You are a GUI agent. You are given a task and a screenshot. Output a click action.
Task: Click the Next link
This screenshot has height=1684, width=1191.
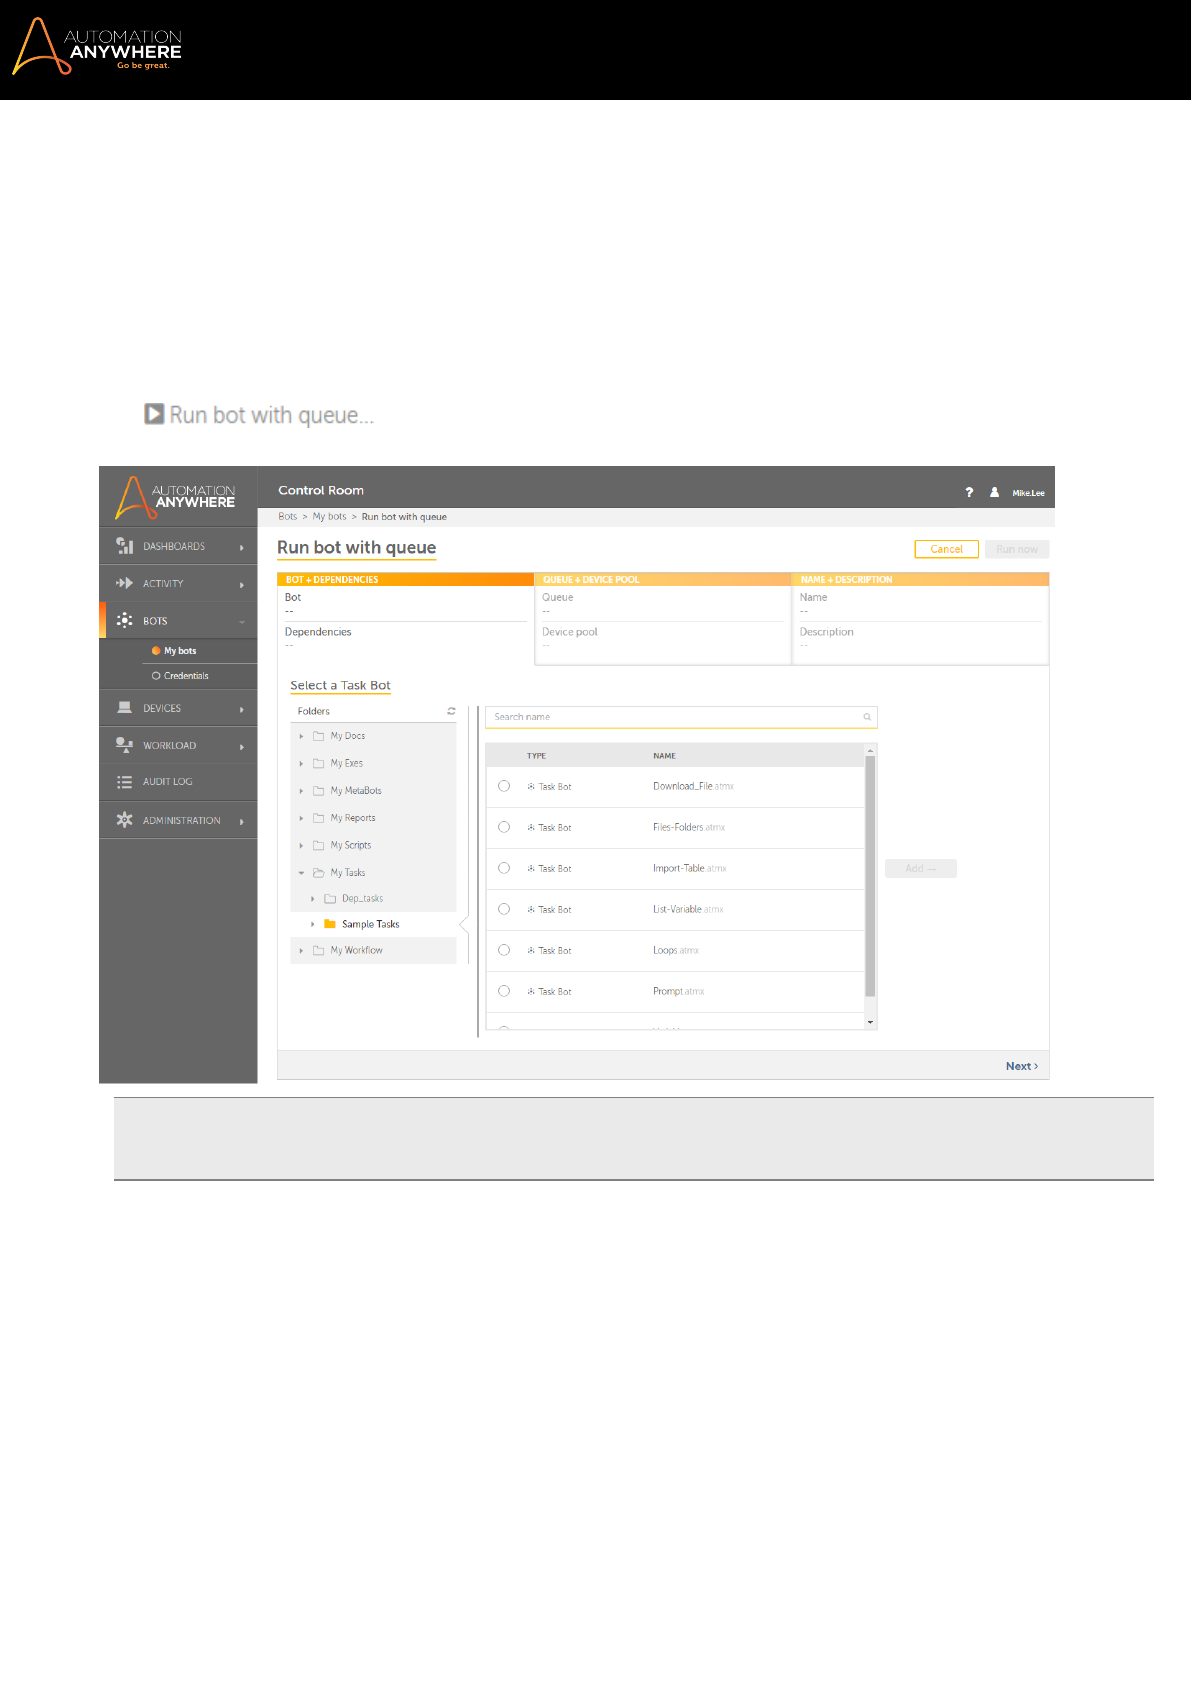tap(1022, 1066)
